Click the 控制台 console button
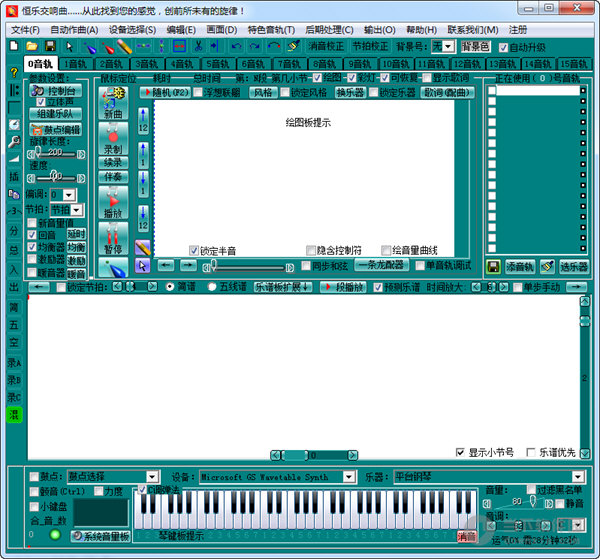Image resolution: width=600 pixels, height=559 pixels. [x=55, y=91]
